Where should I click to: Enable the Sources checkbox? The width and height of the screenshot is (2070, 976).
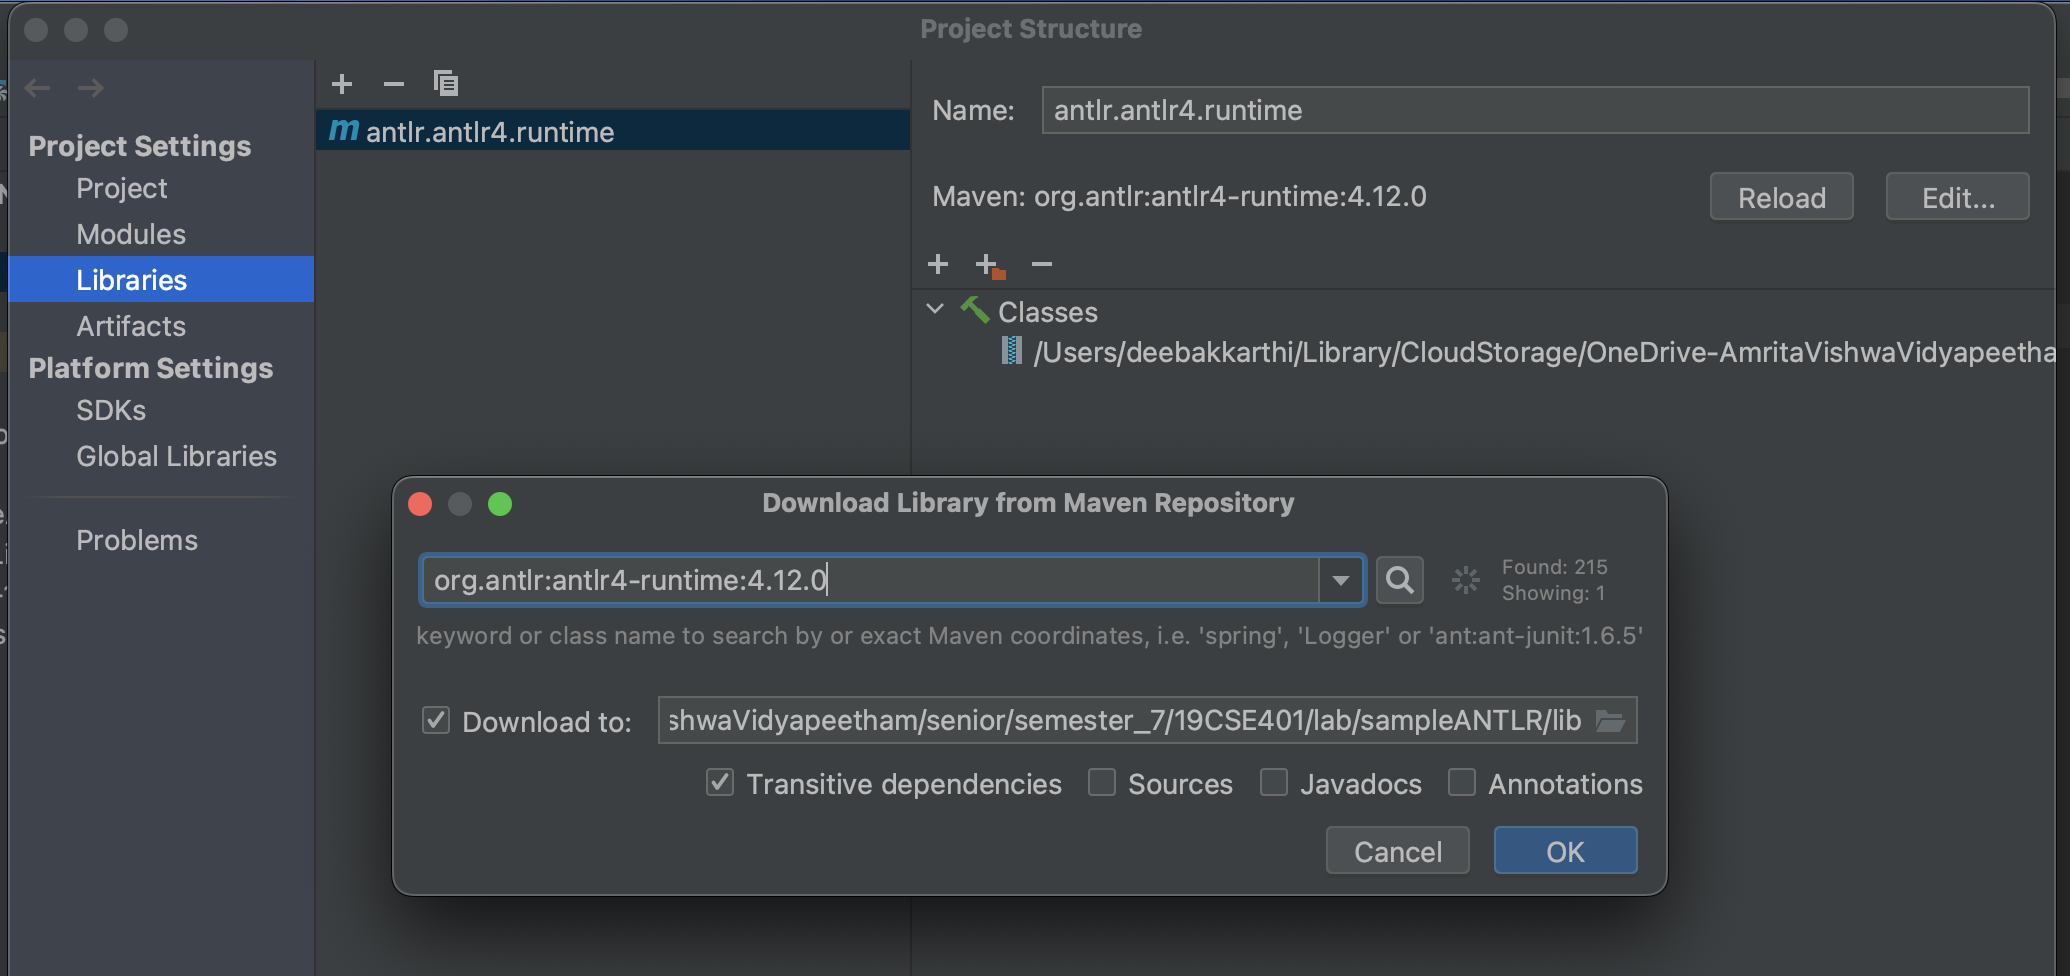tap(1102, 783)
